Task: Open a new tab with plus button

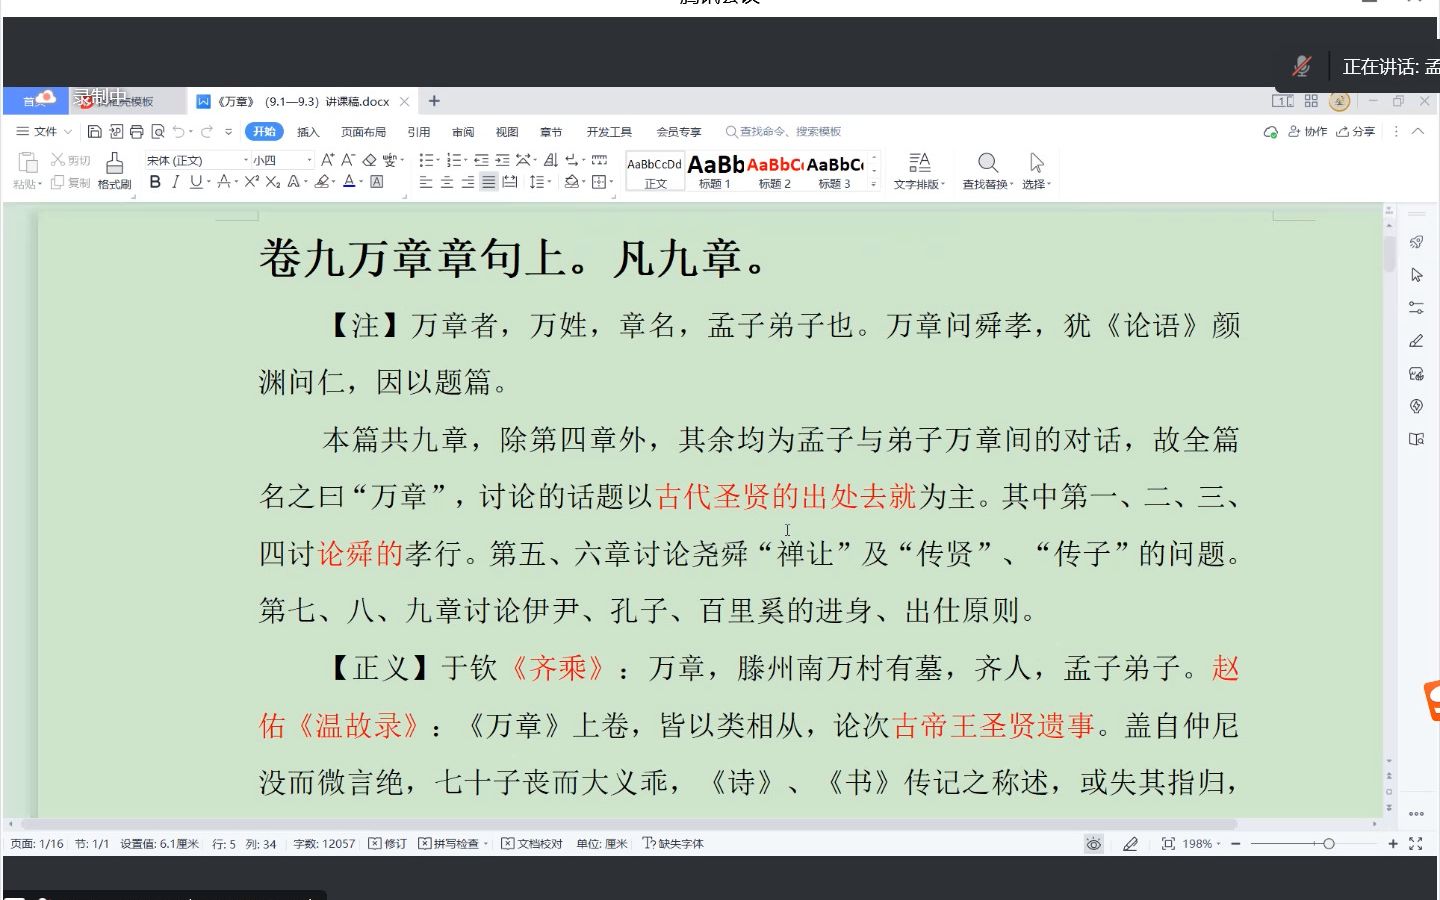Action: pyautogui.click(x=434, y=101)
